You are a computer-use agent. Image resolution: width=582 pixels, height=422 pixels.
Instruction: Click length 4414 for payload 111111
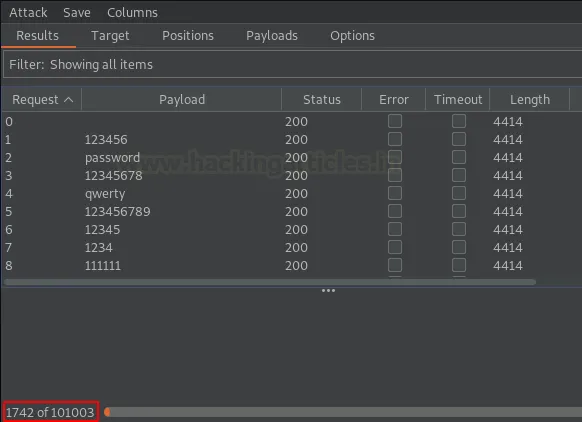(508, 266)
